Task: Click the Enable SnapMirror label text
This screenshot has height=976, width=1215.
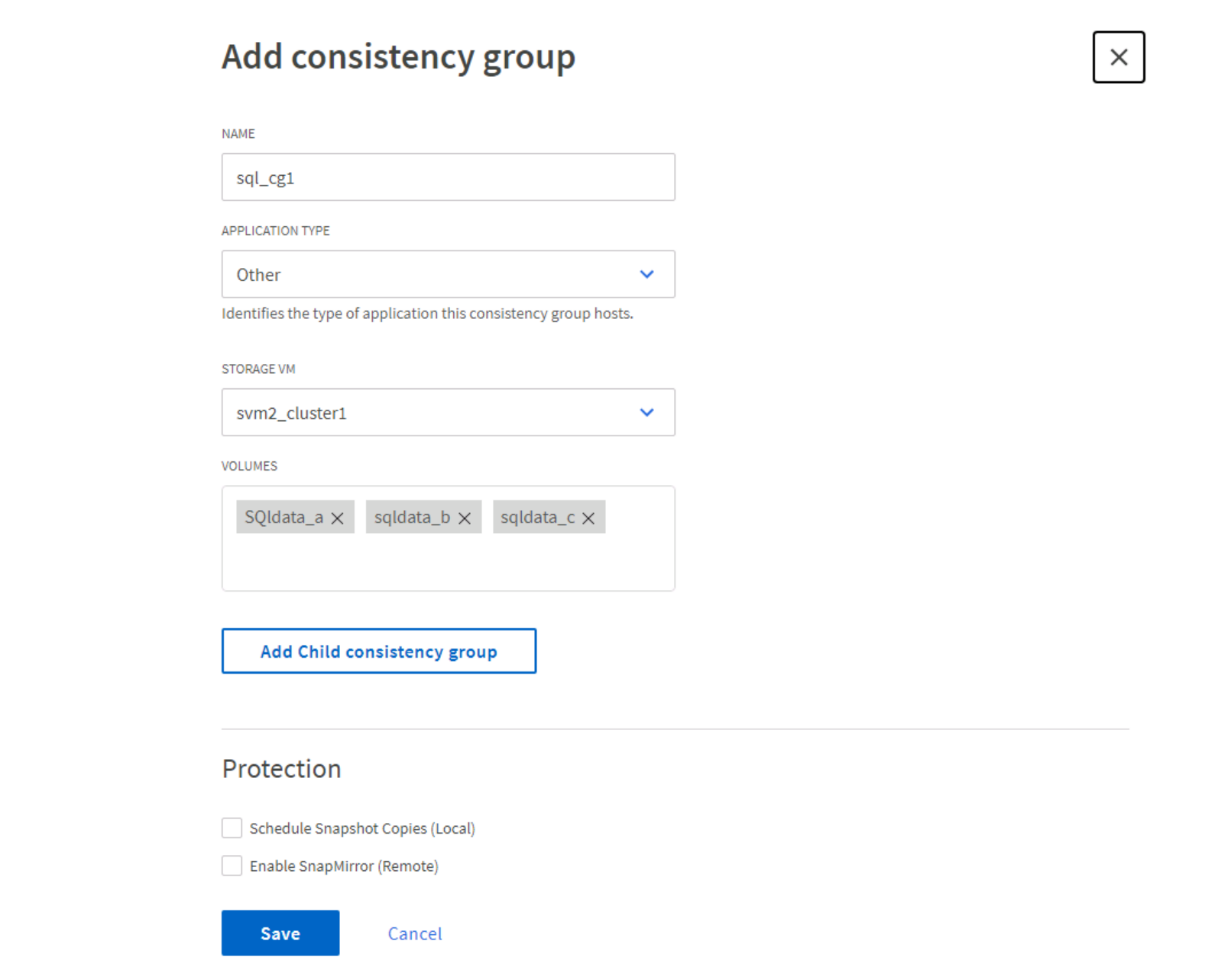Action: (344, 866)
